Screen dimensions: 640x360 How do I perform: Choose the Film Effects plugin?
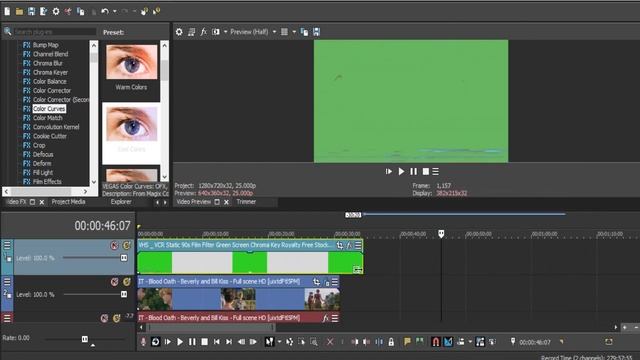tap(47, 182)
